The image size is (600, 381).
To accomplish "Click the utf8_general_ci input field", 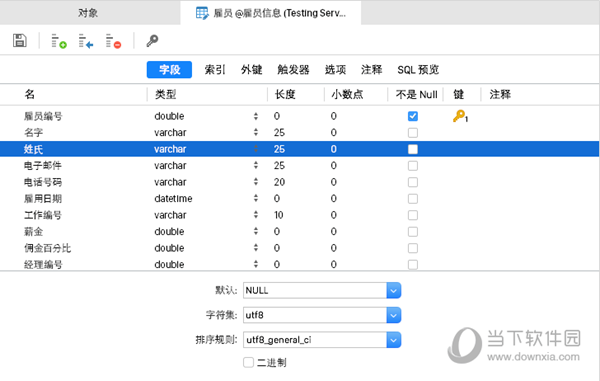I will tap(315, 340).
